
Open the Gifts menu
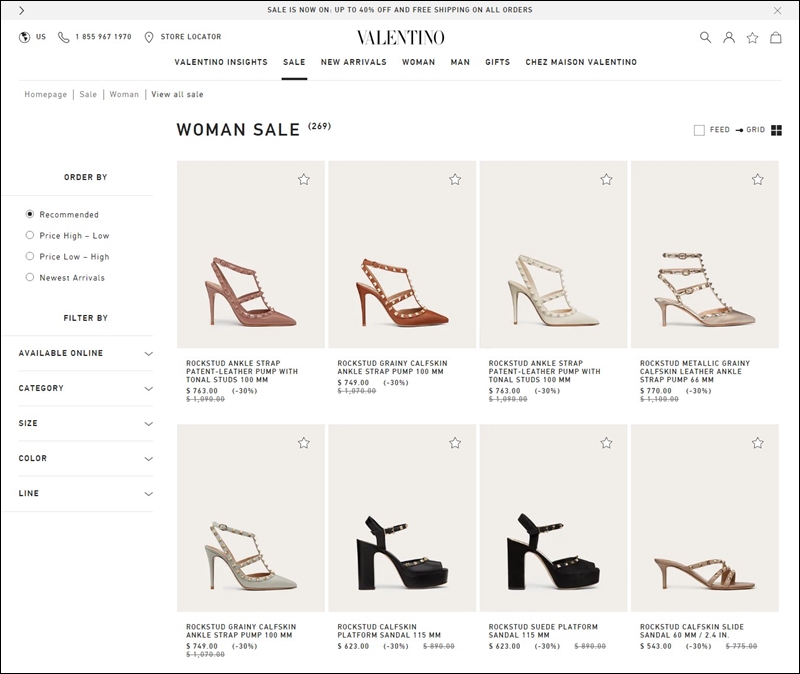coord(497,62)
